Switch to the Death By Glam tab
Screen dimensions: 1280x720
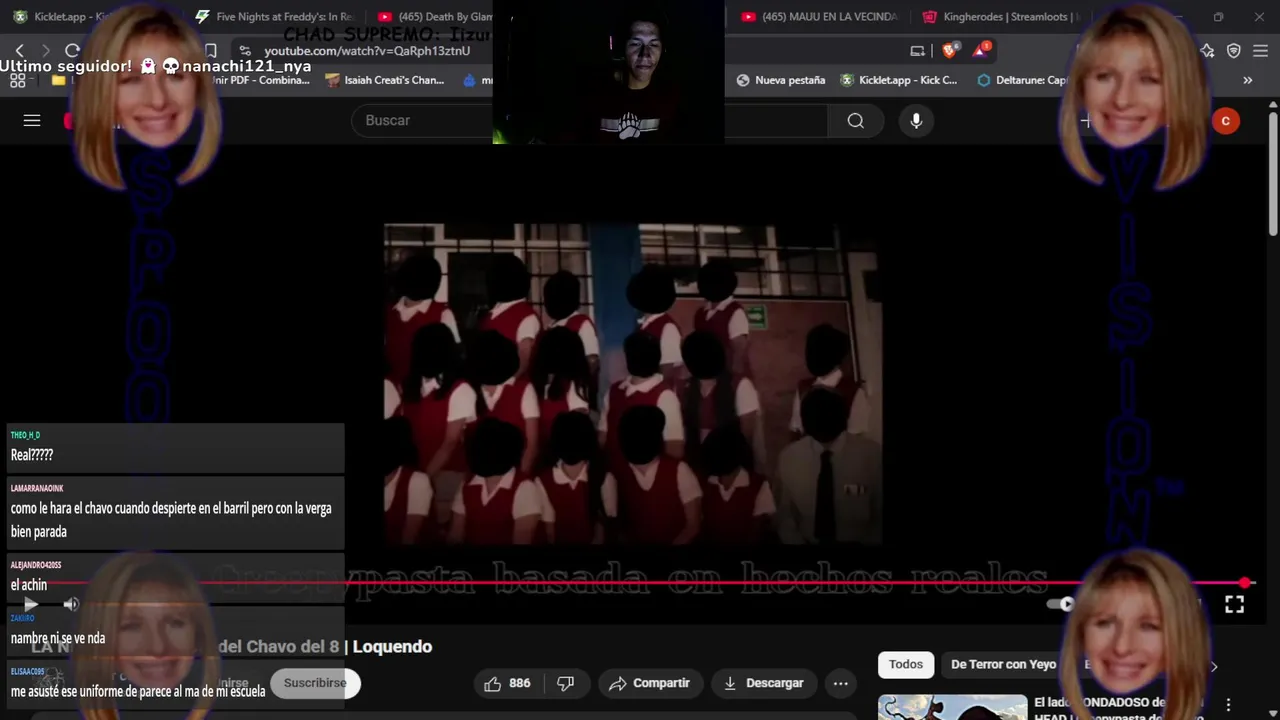pos(436,17)
